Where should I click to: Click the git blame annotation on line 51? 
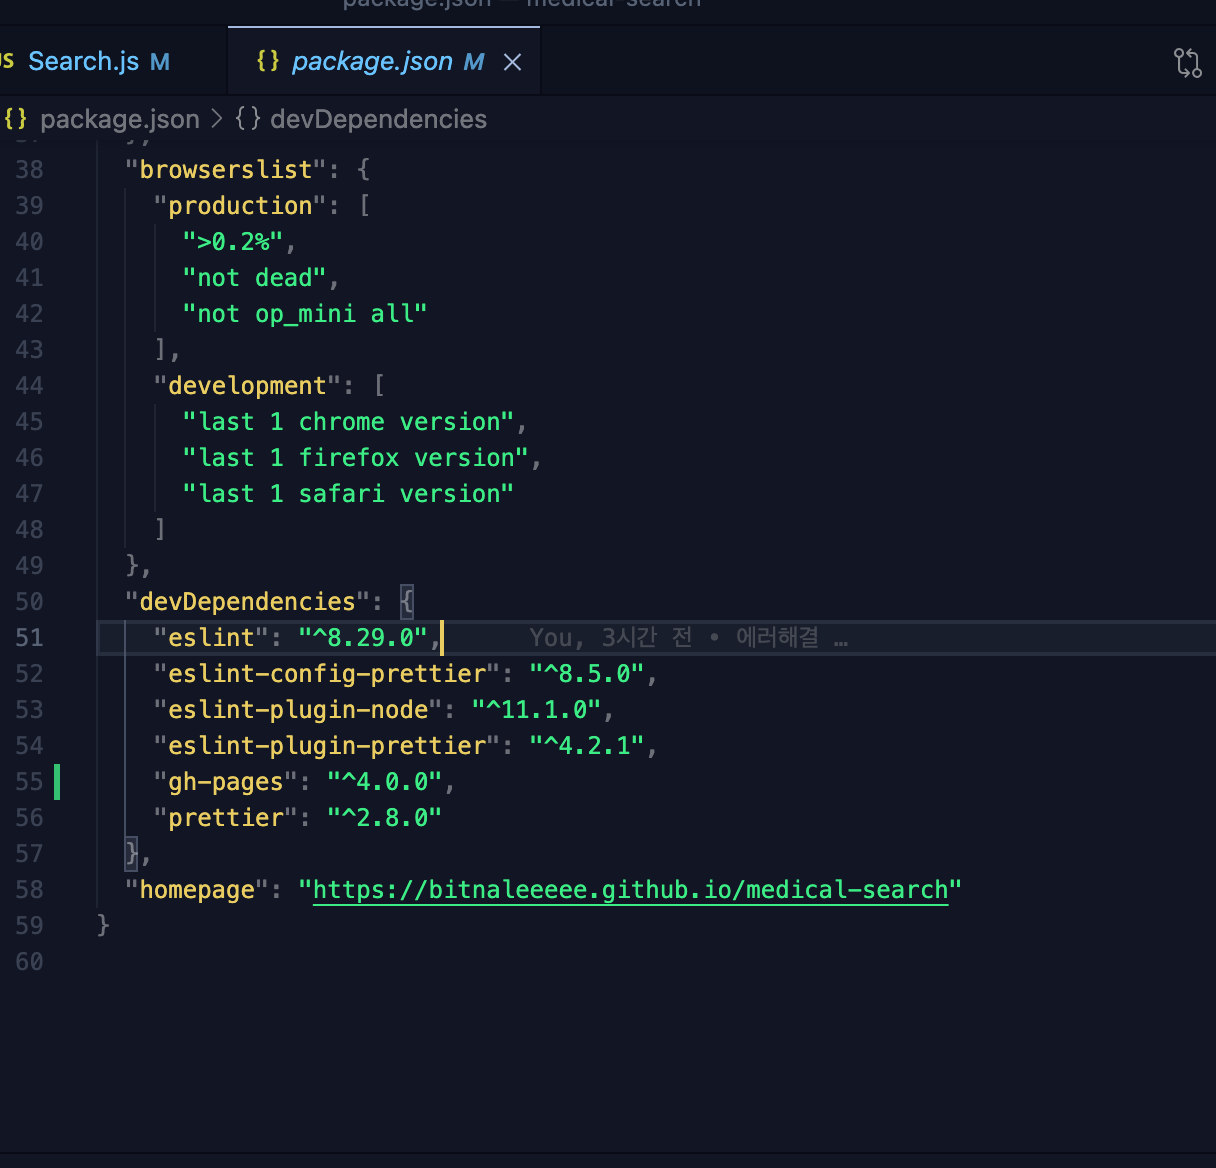click(688, 637)
